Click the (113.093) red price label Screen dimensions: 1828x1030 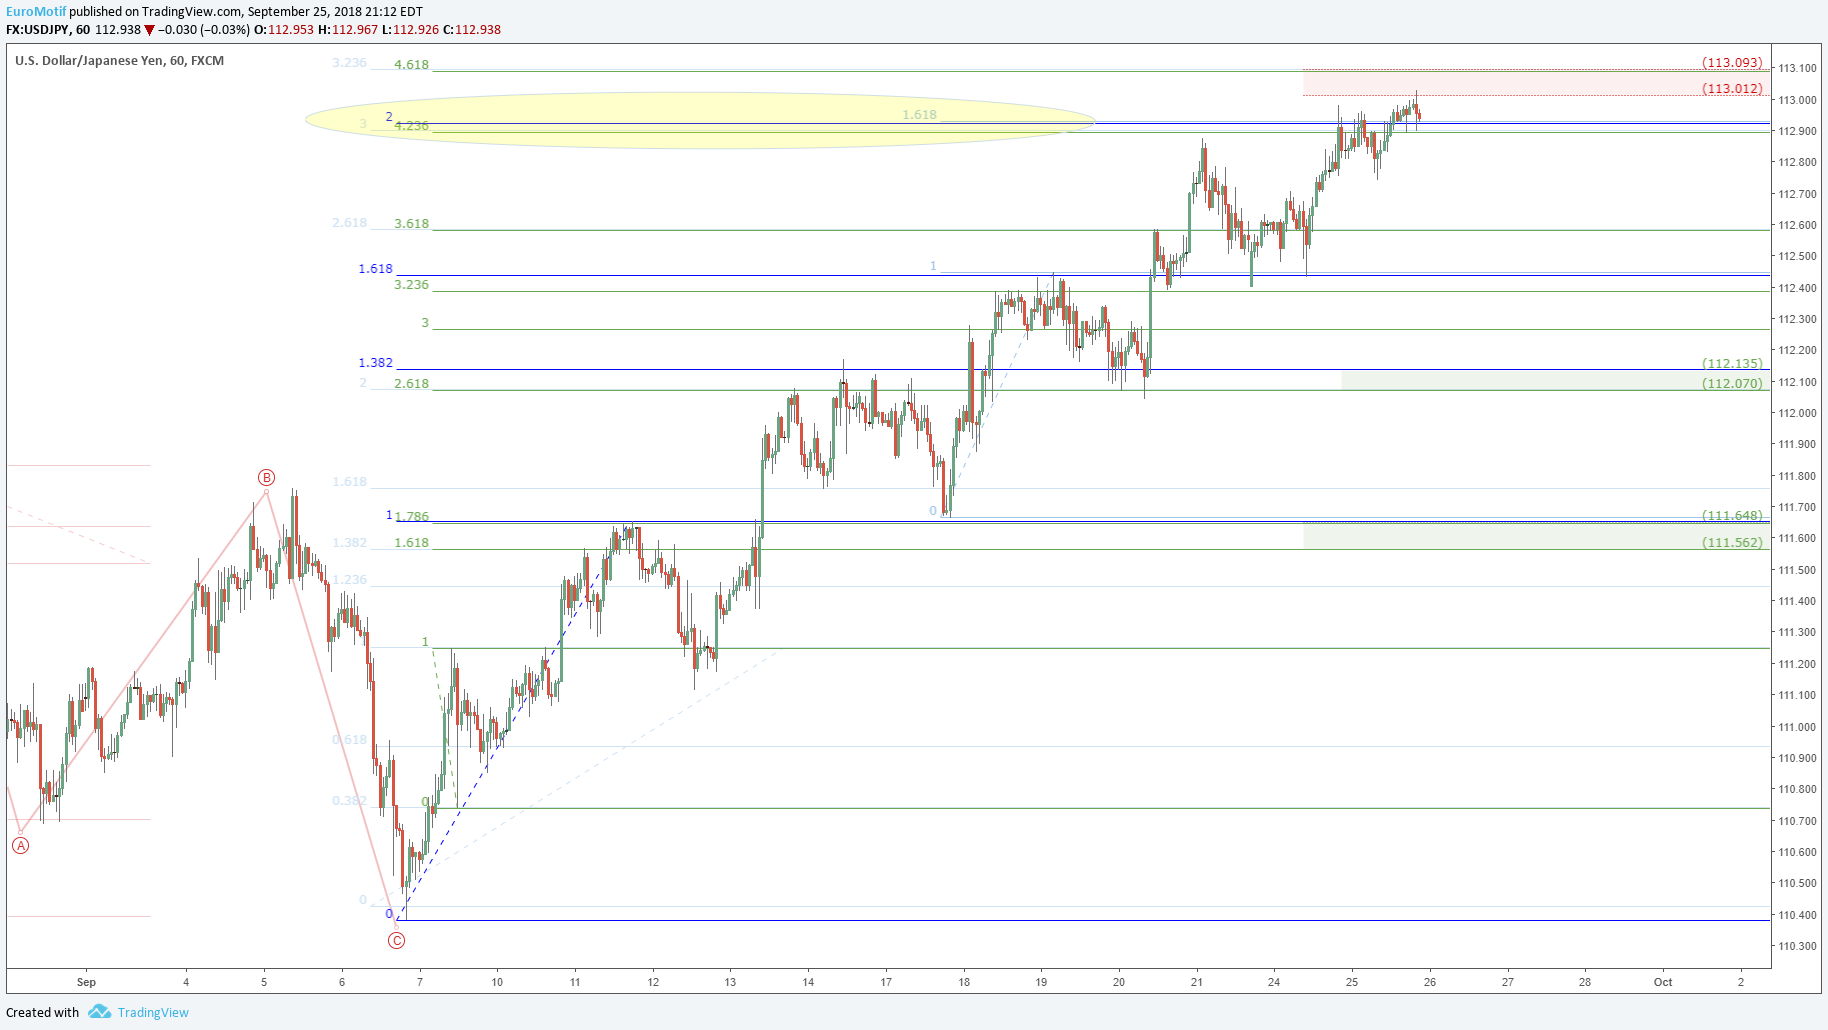point(1733,62)
